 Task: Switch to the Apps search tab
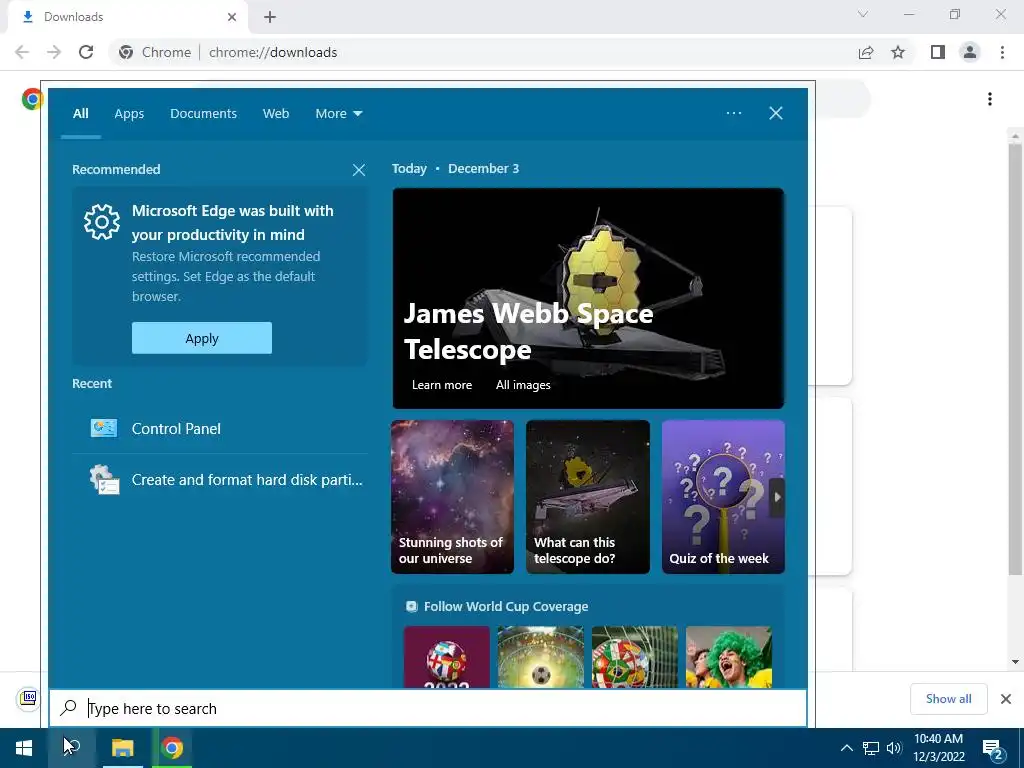[129, 114]
